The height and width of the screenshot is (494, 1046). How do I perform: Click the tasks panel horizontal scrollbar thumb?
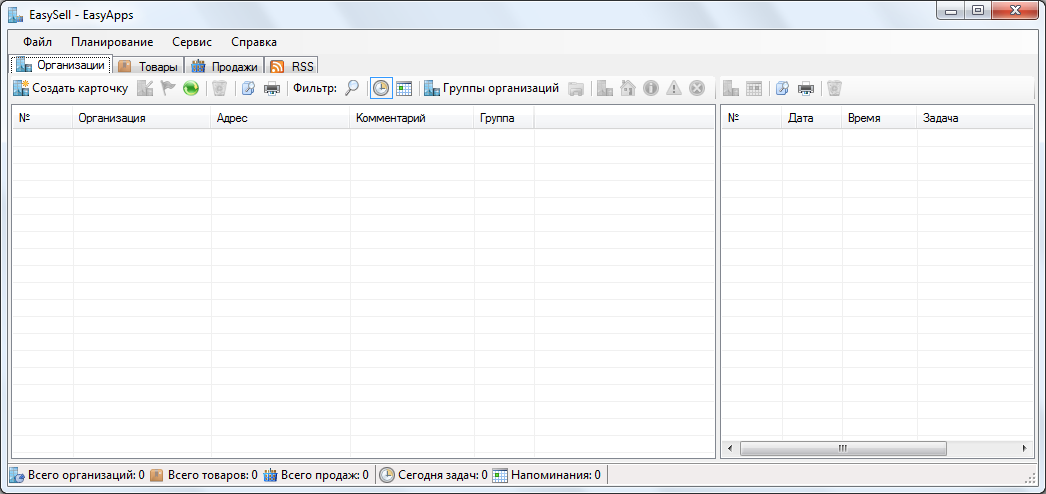coord(843,449)
